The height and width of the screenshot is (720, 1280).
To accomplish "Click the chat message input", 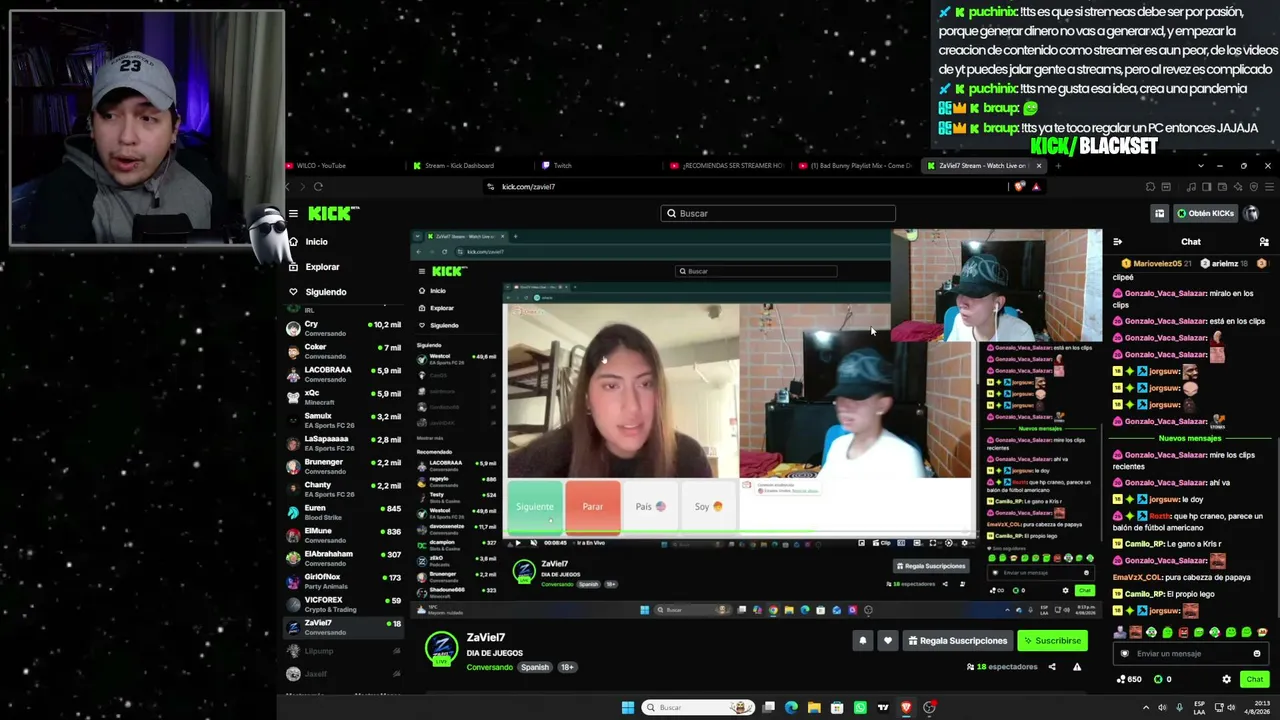I will pyautogui.click(x=1190, y=654).
